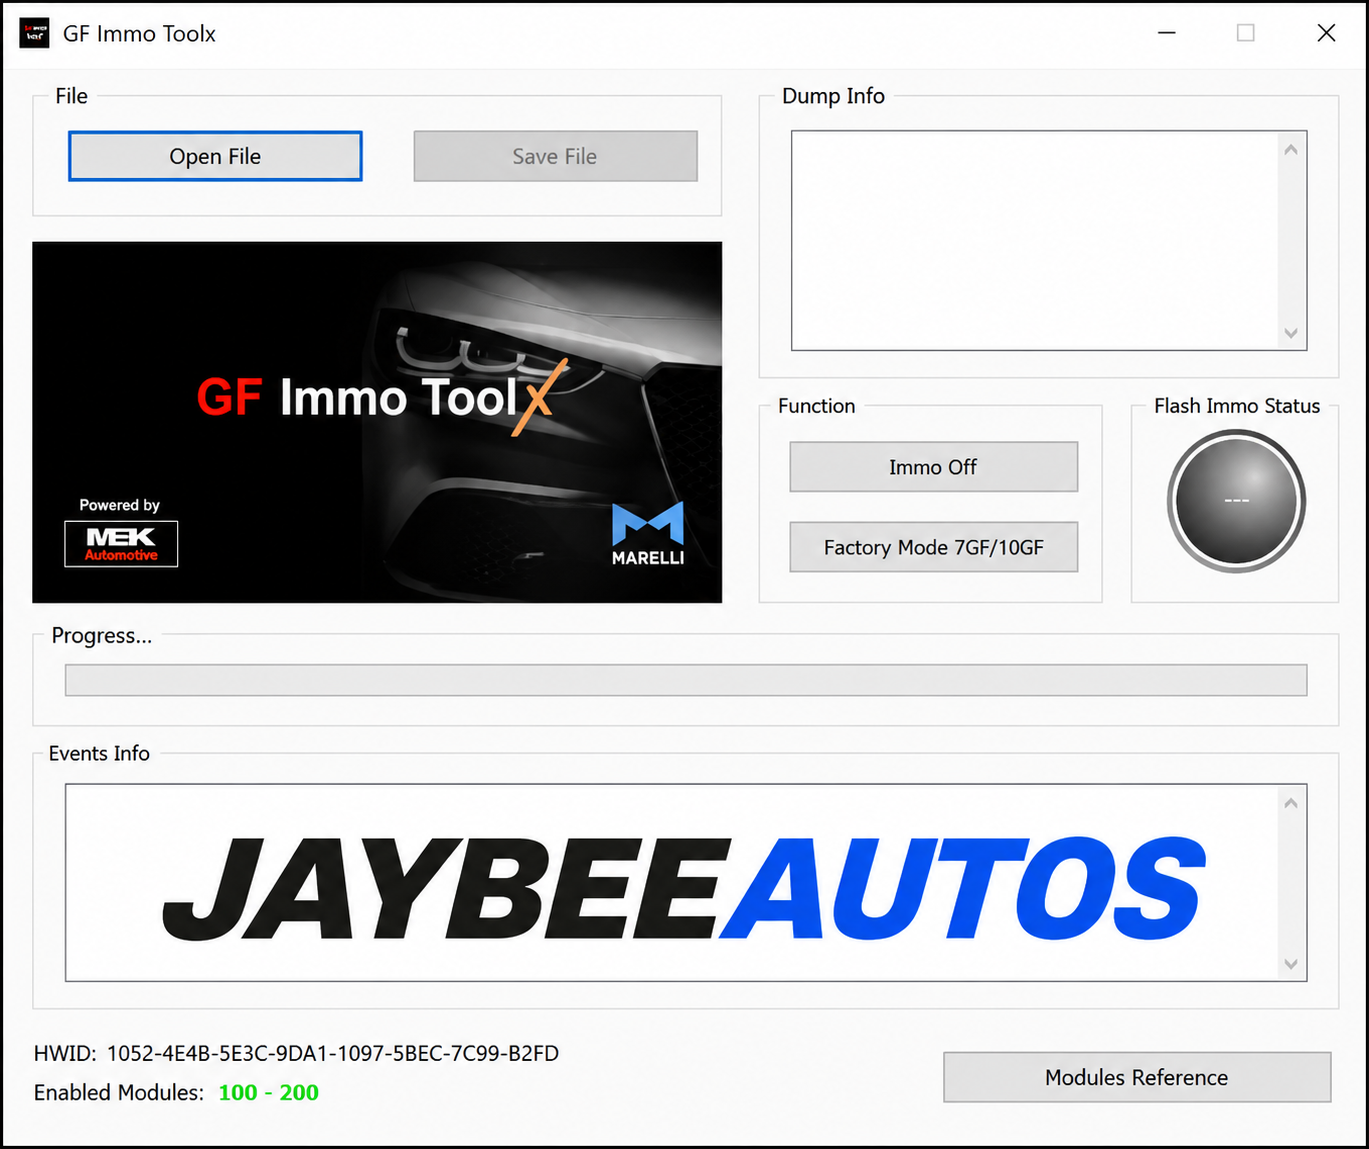
Task: Click the Enabled Modules 100 - 200 value
Action: click(x=269, y=1092)
